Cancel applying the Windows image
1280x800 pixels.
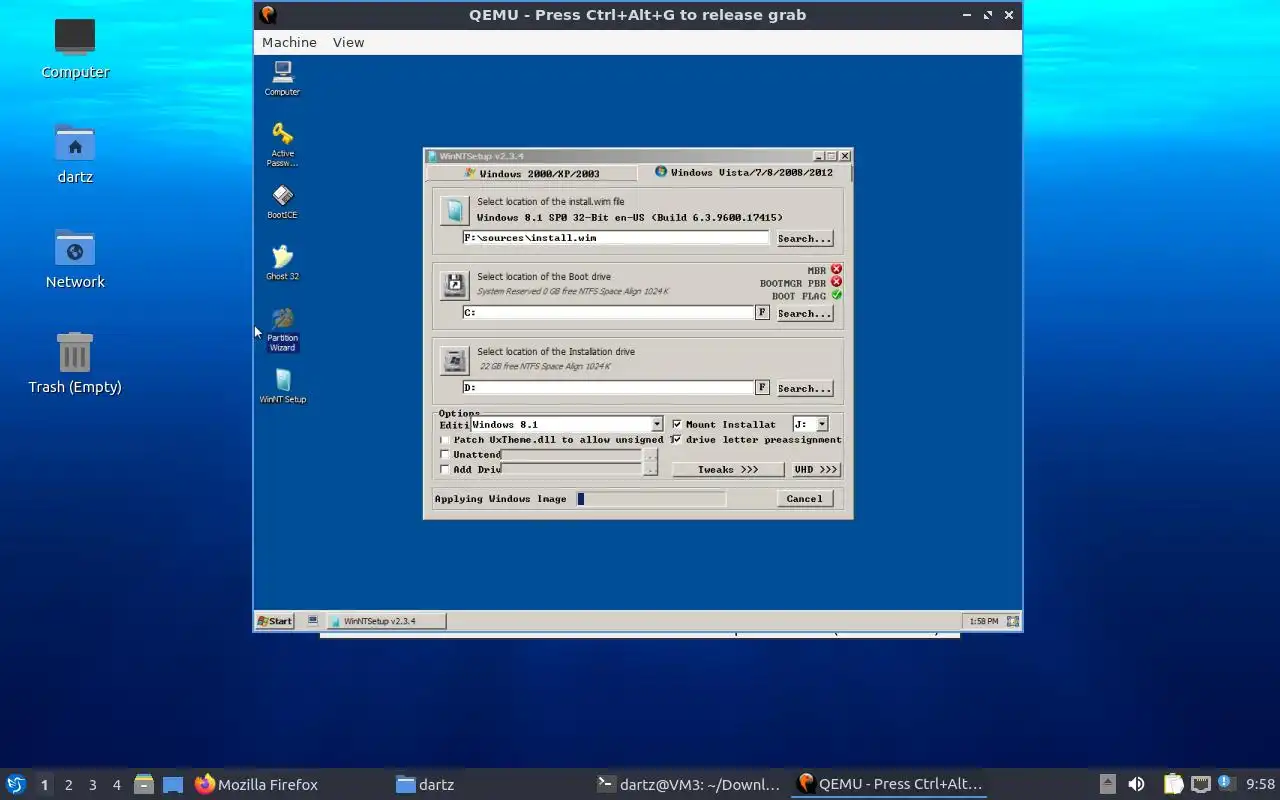[x=804, y=498]
